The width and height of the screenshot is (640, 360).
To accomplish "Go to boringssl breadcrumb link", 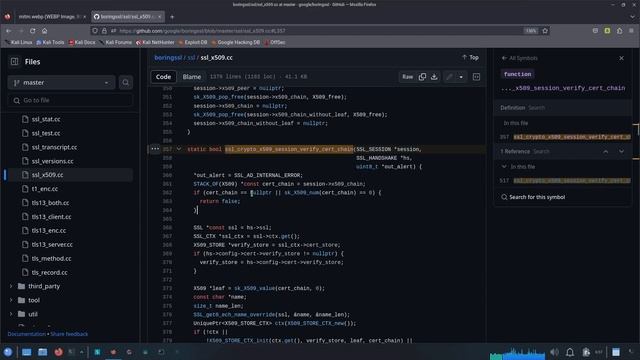I will tap(168, 58).
